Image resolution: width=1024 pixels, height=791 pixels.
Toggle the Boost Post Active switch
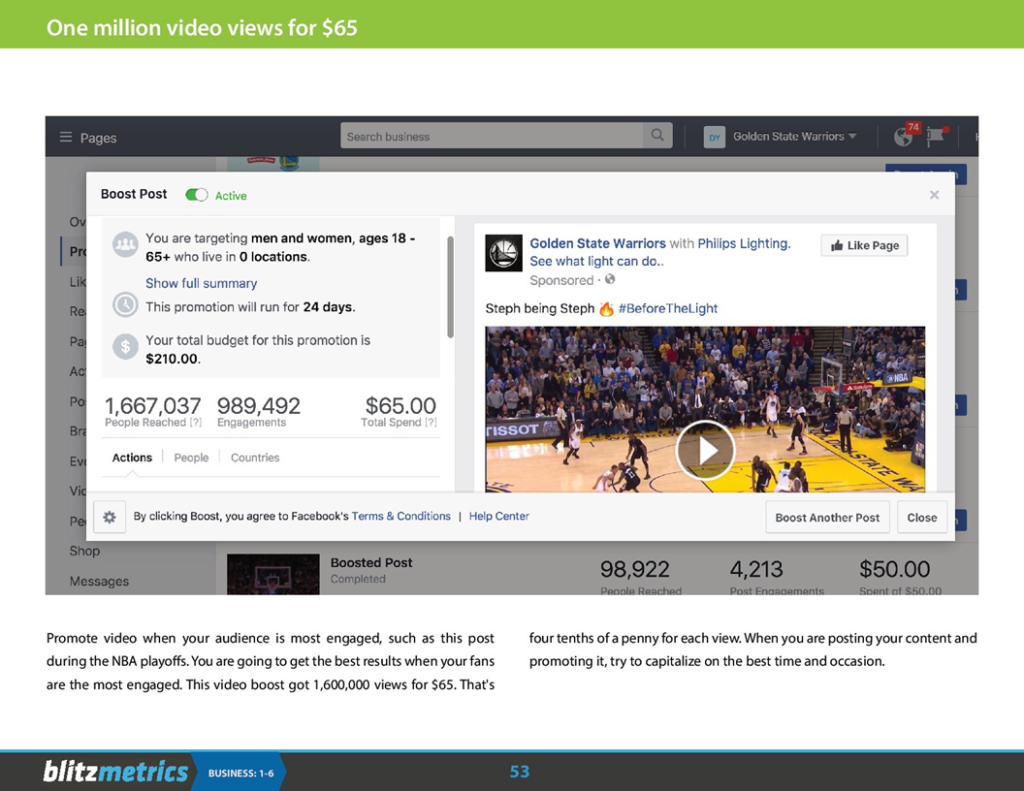pos(197,195)
